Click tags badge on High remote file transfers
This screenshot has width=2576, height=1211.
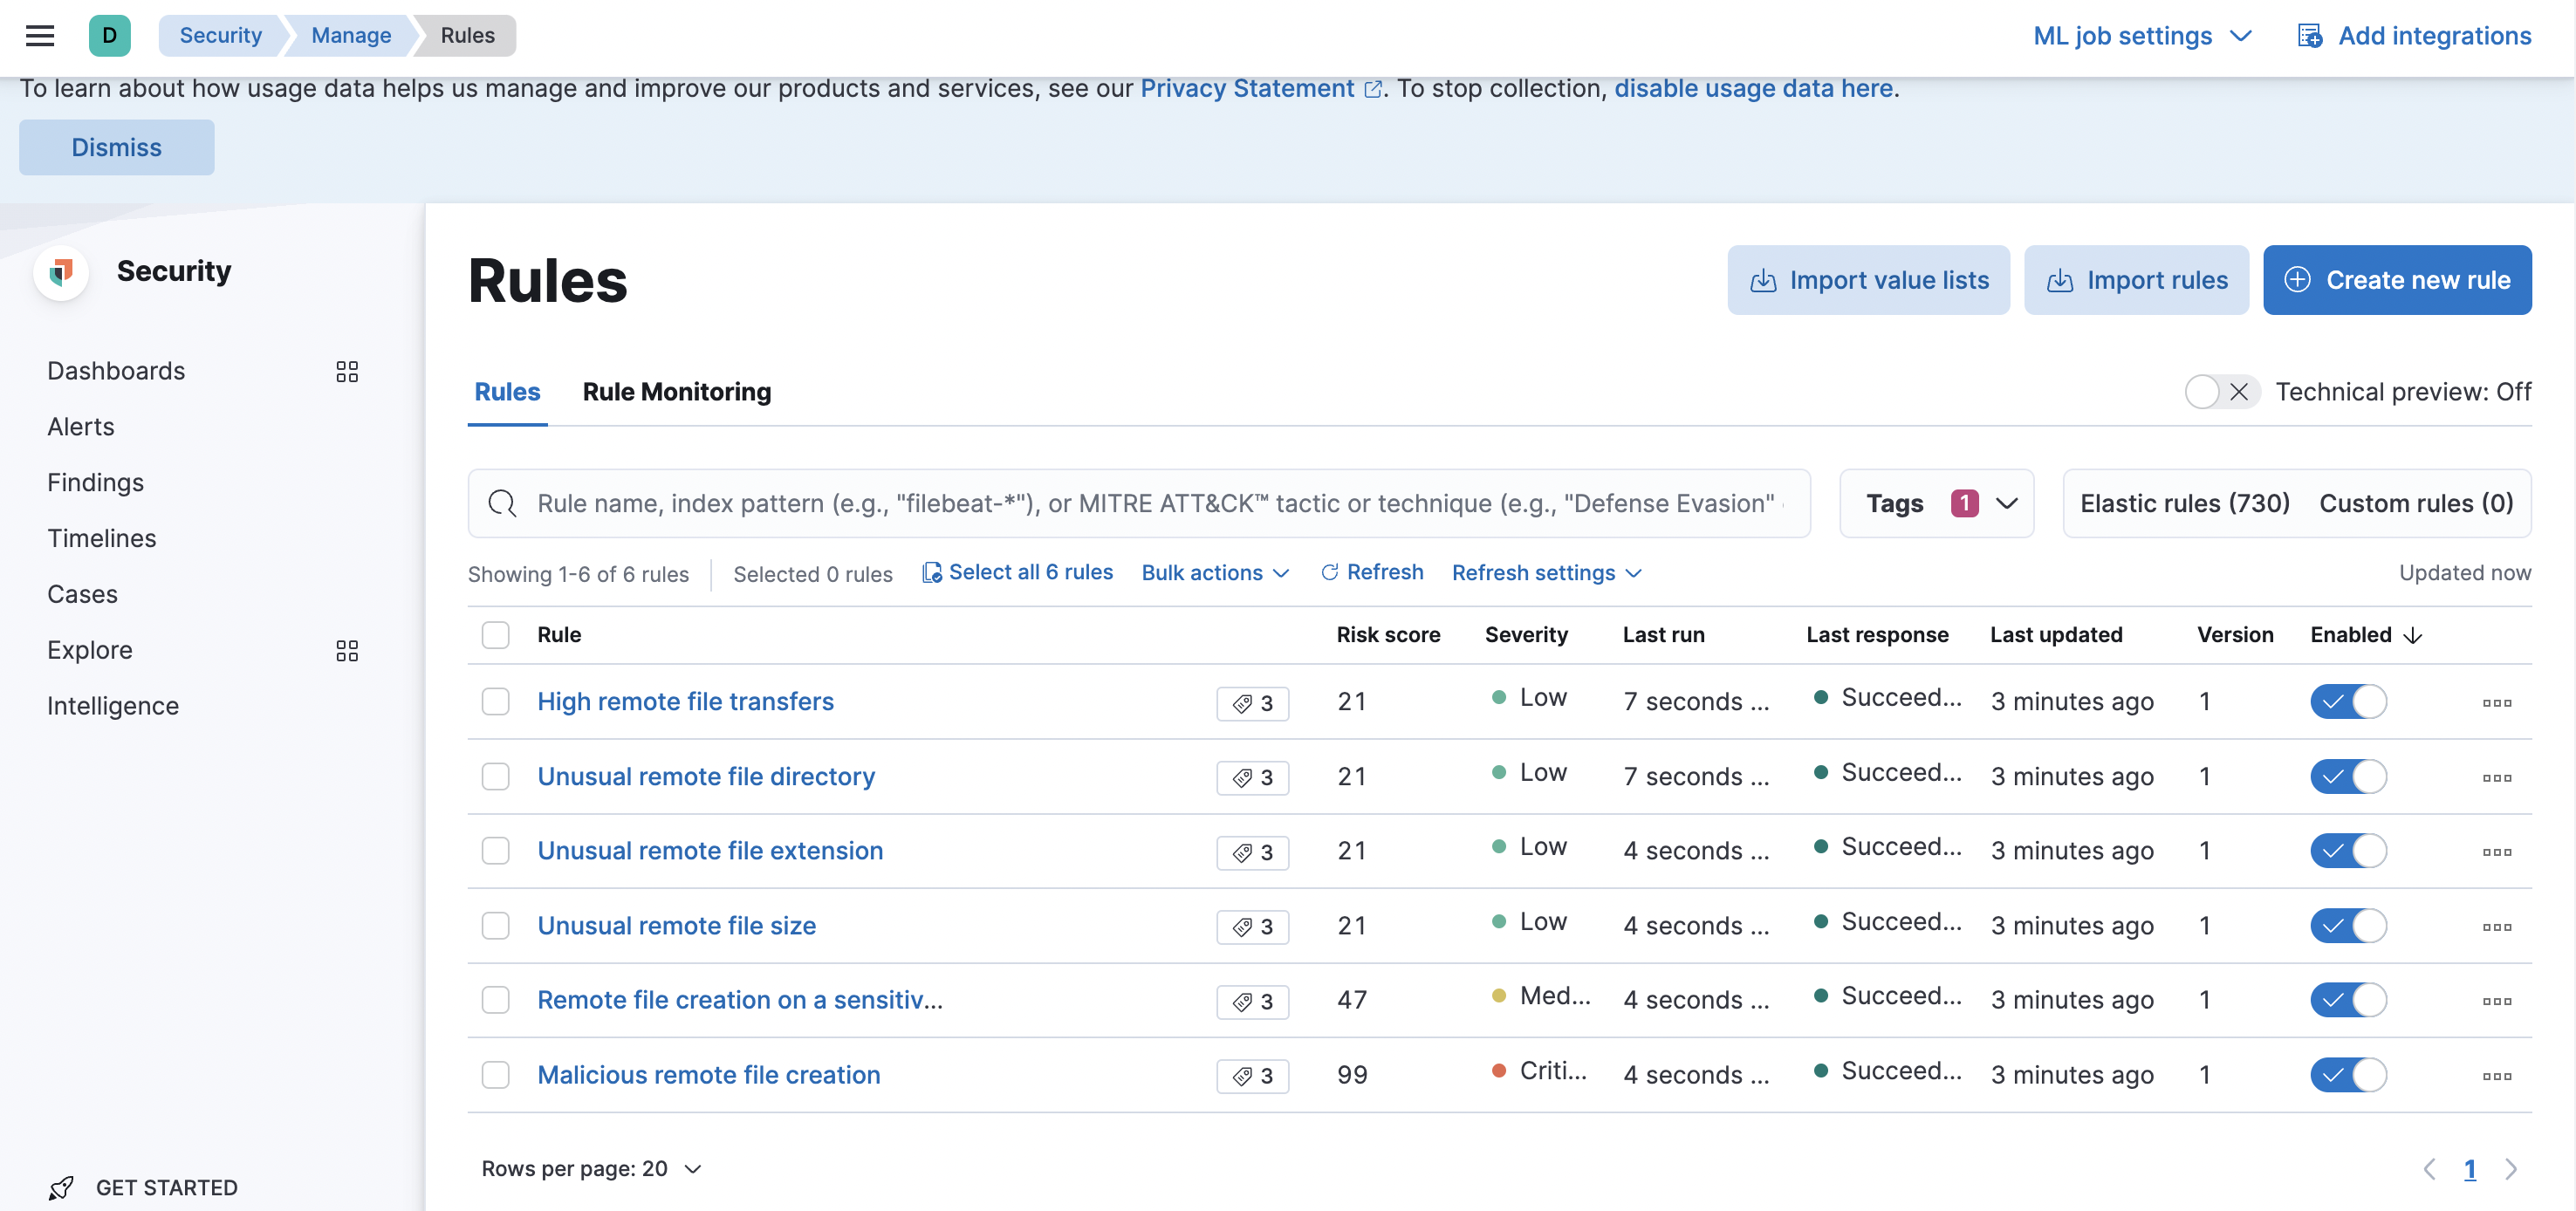pos(1252,703)
